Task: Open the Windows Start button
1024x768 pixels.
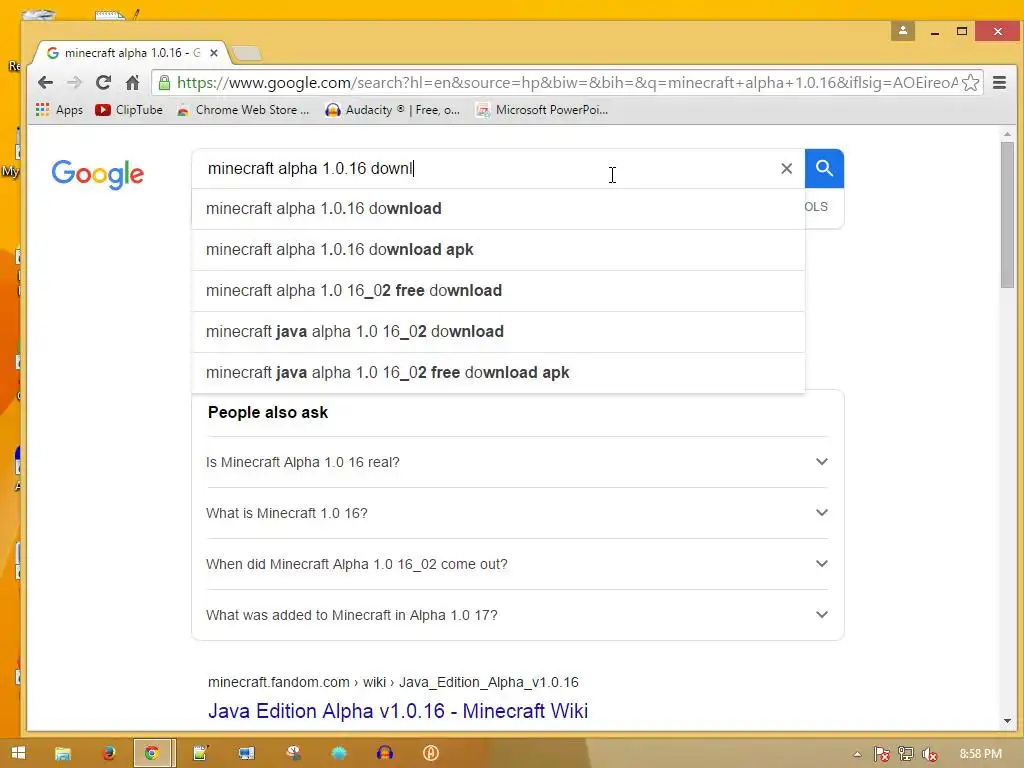Action: 18,753
